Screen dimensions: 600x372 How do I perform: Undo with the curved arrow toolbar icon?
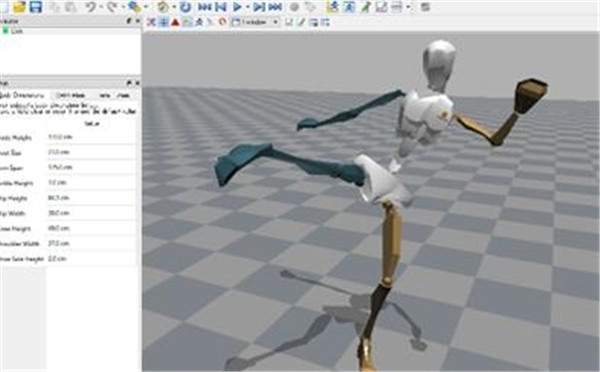point(91,7)
